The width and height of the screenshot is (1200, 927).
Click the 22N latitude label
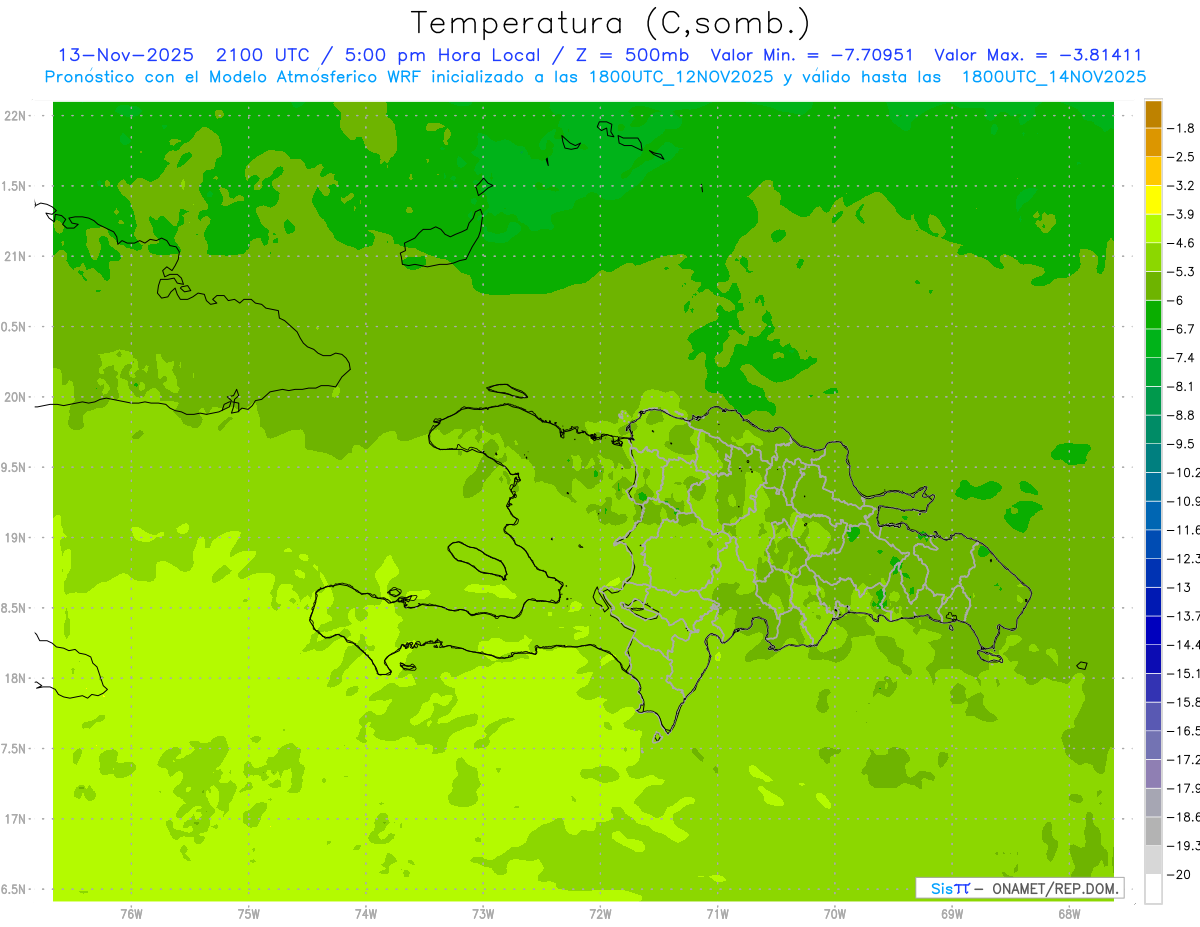tap(16, 116)
